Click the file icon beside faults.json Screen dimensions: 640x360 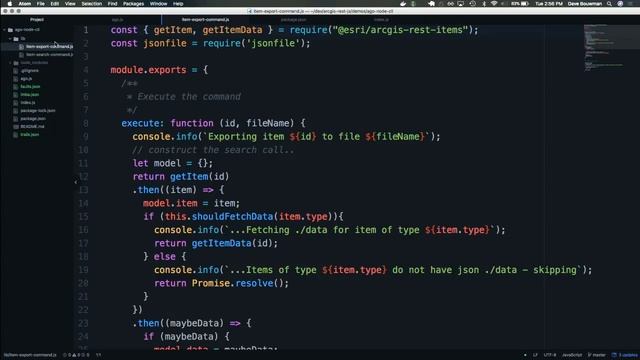click(16, 87)
